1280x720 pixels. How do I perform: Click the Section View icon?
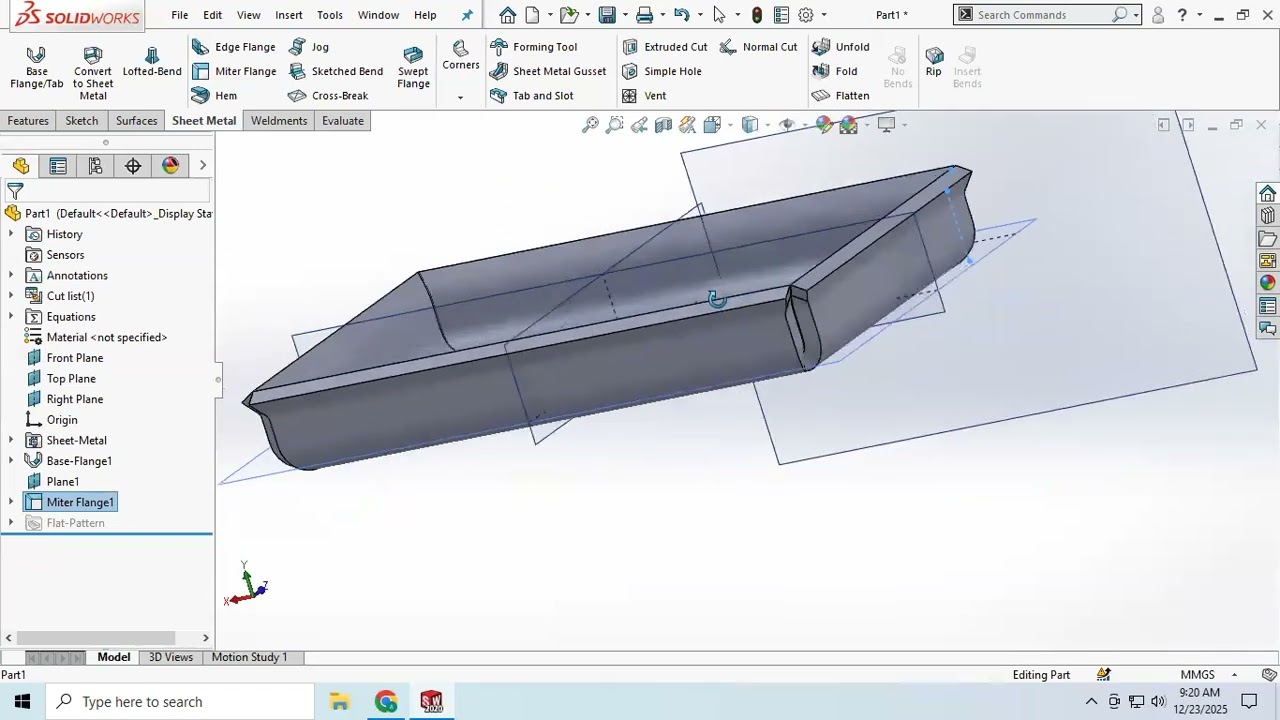coord(663,125)
